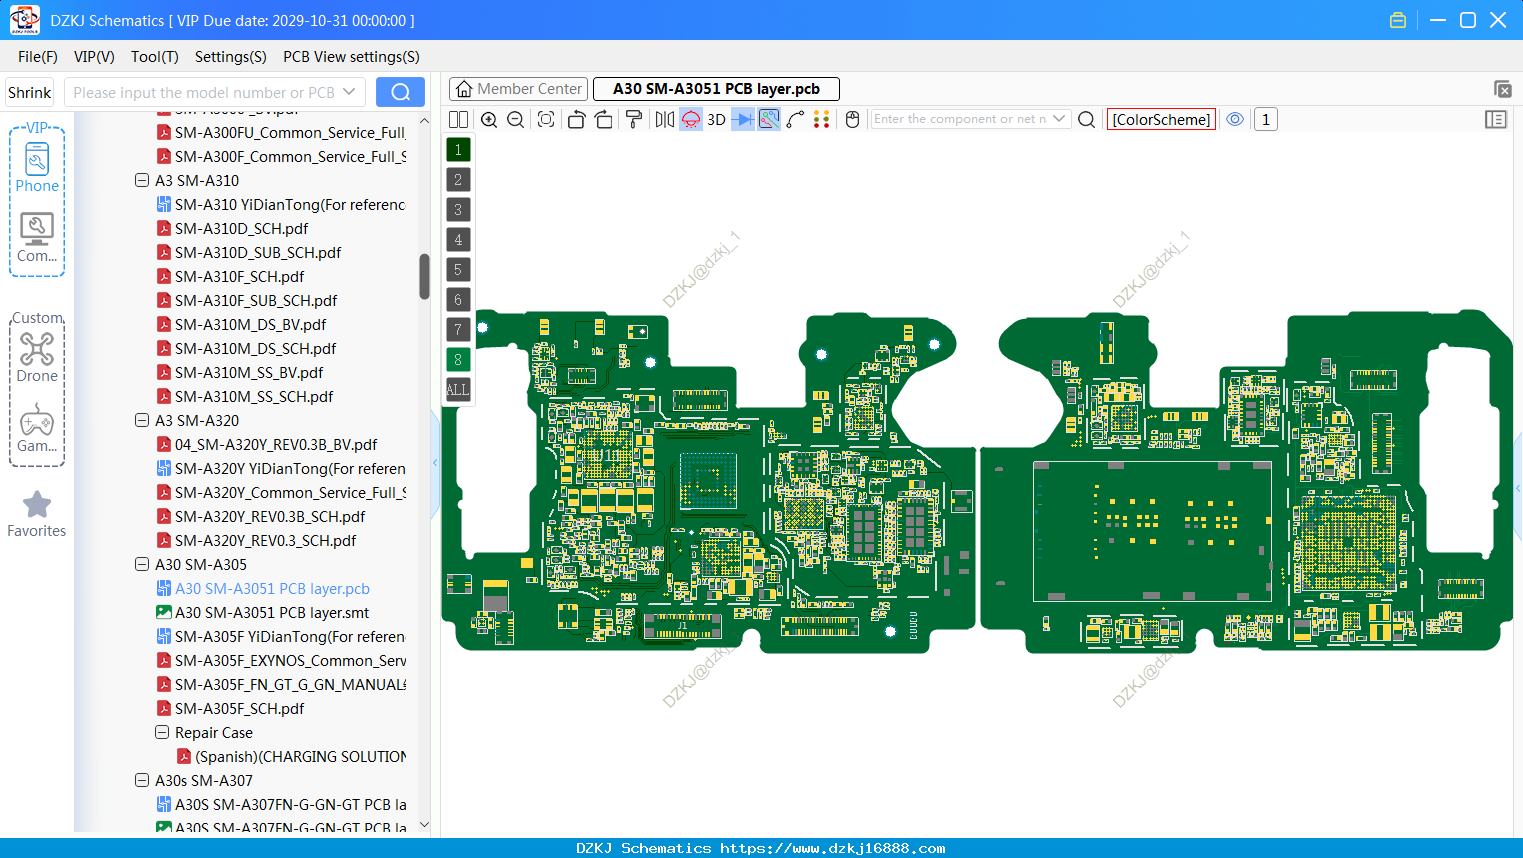Open the colored dots grid tool

click(x=822, y=120)
